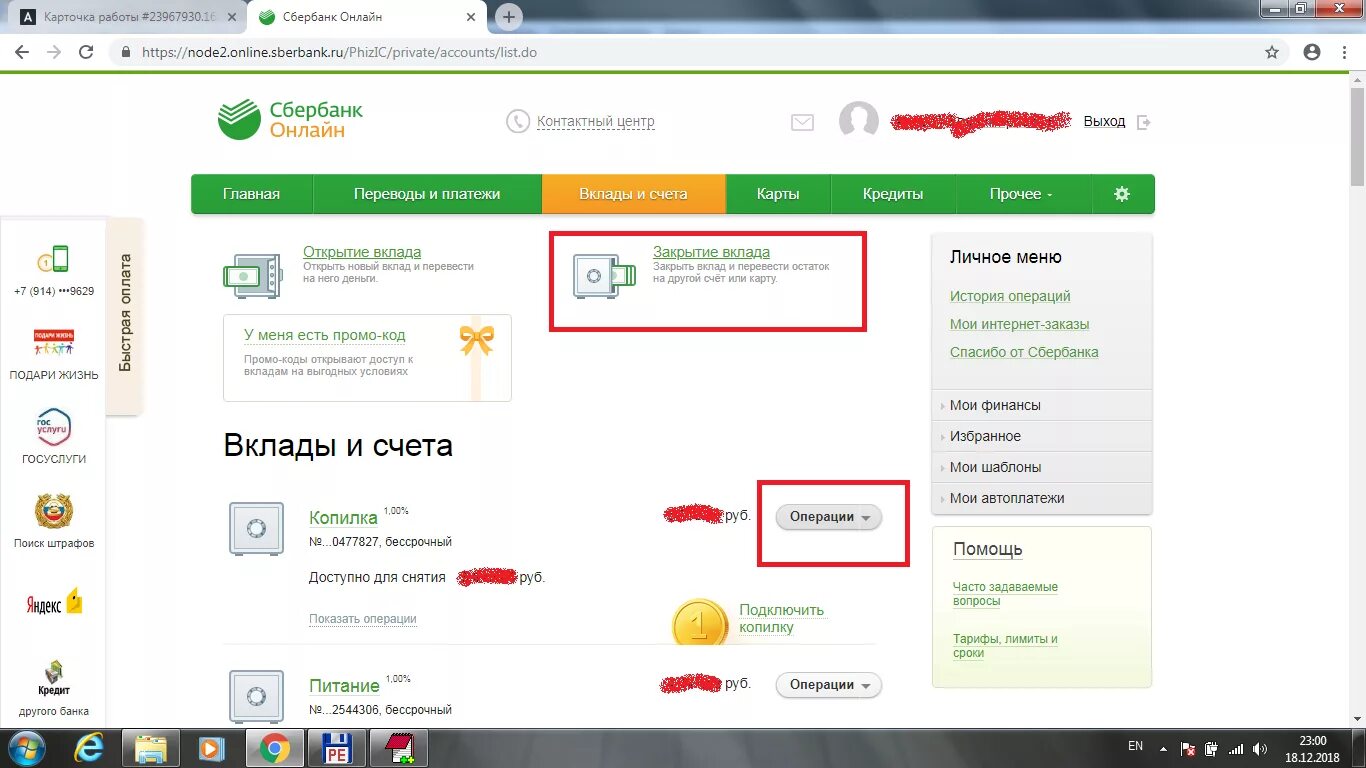Click the Подключить копилку link
This screenshot has width=1366, height=768.
point(782,619)
